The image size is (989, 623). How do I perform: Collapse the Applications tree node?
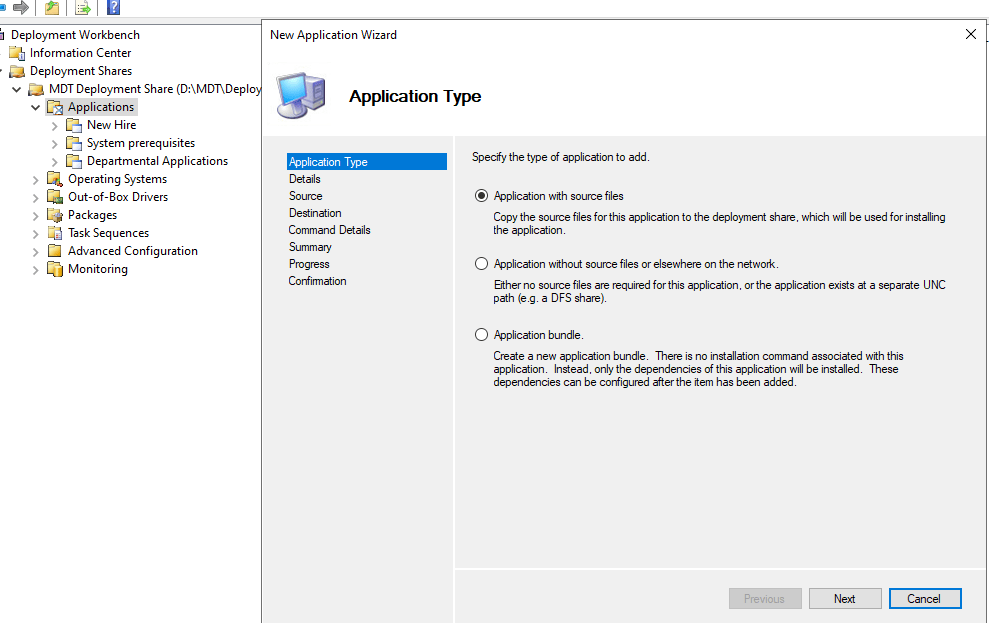(x=36, y=108)
